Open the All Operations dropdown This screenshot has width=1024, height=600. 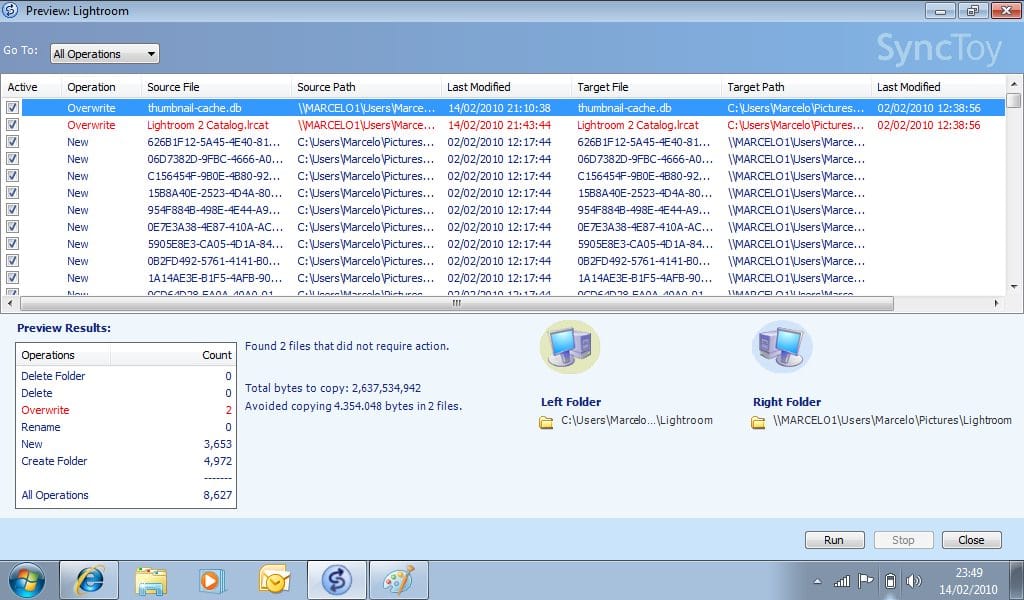click(105, 54)
